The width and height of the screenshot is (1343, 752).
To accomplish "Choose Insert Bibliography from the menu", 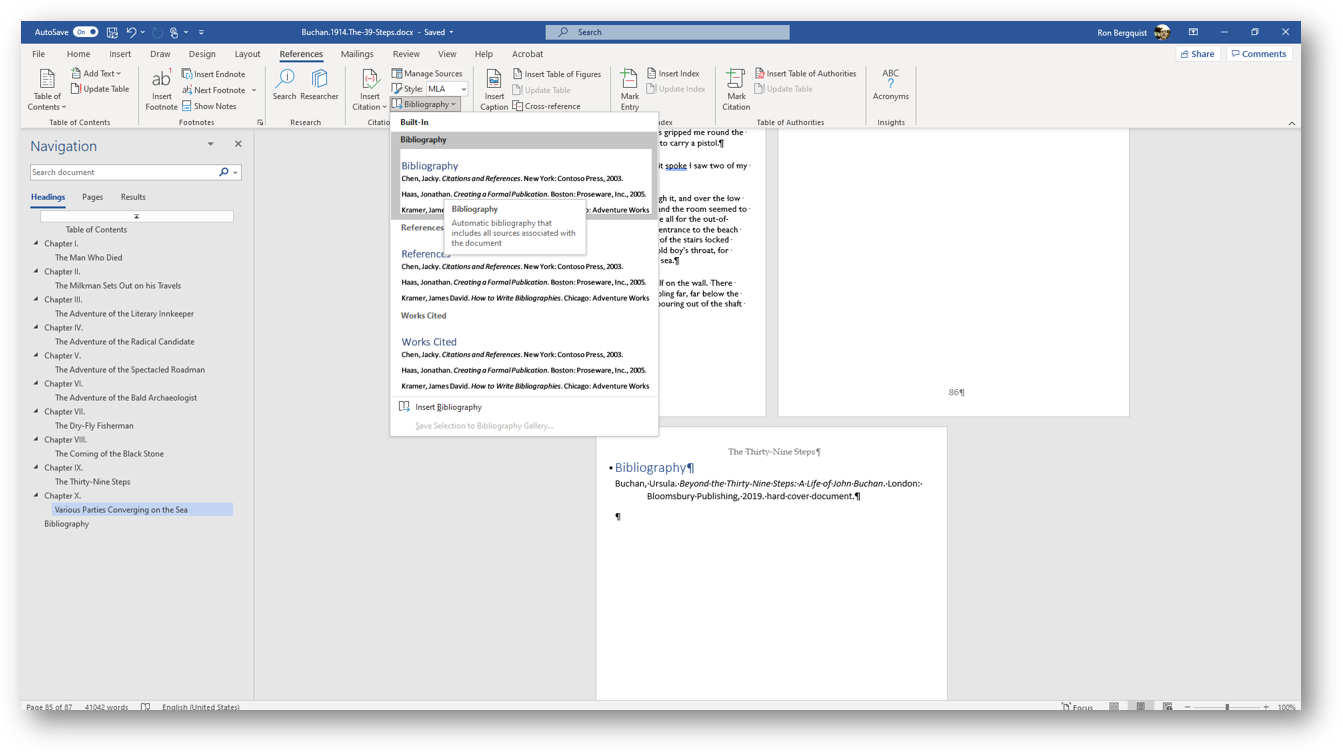I will 448,407.
